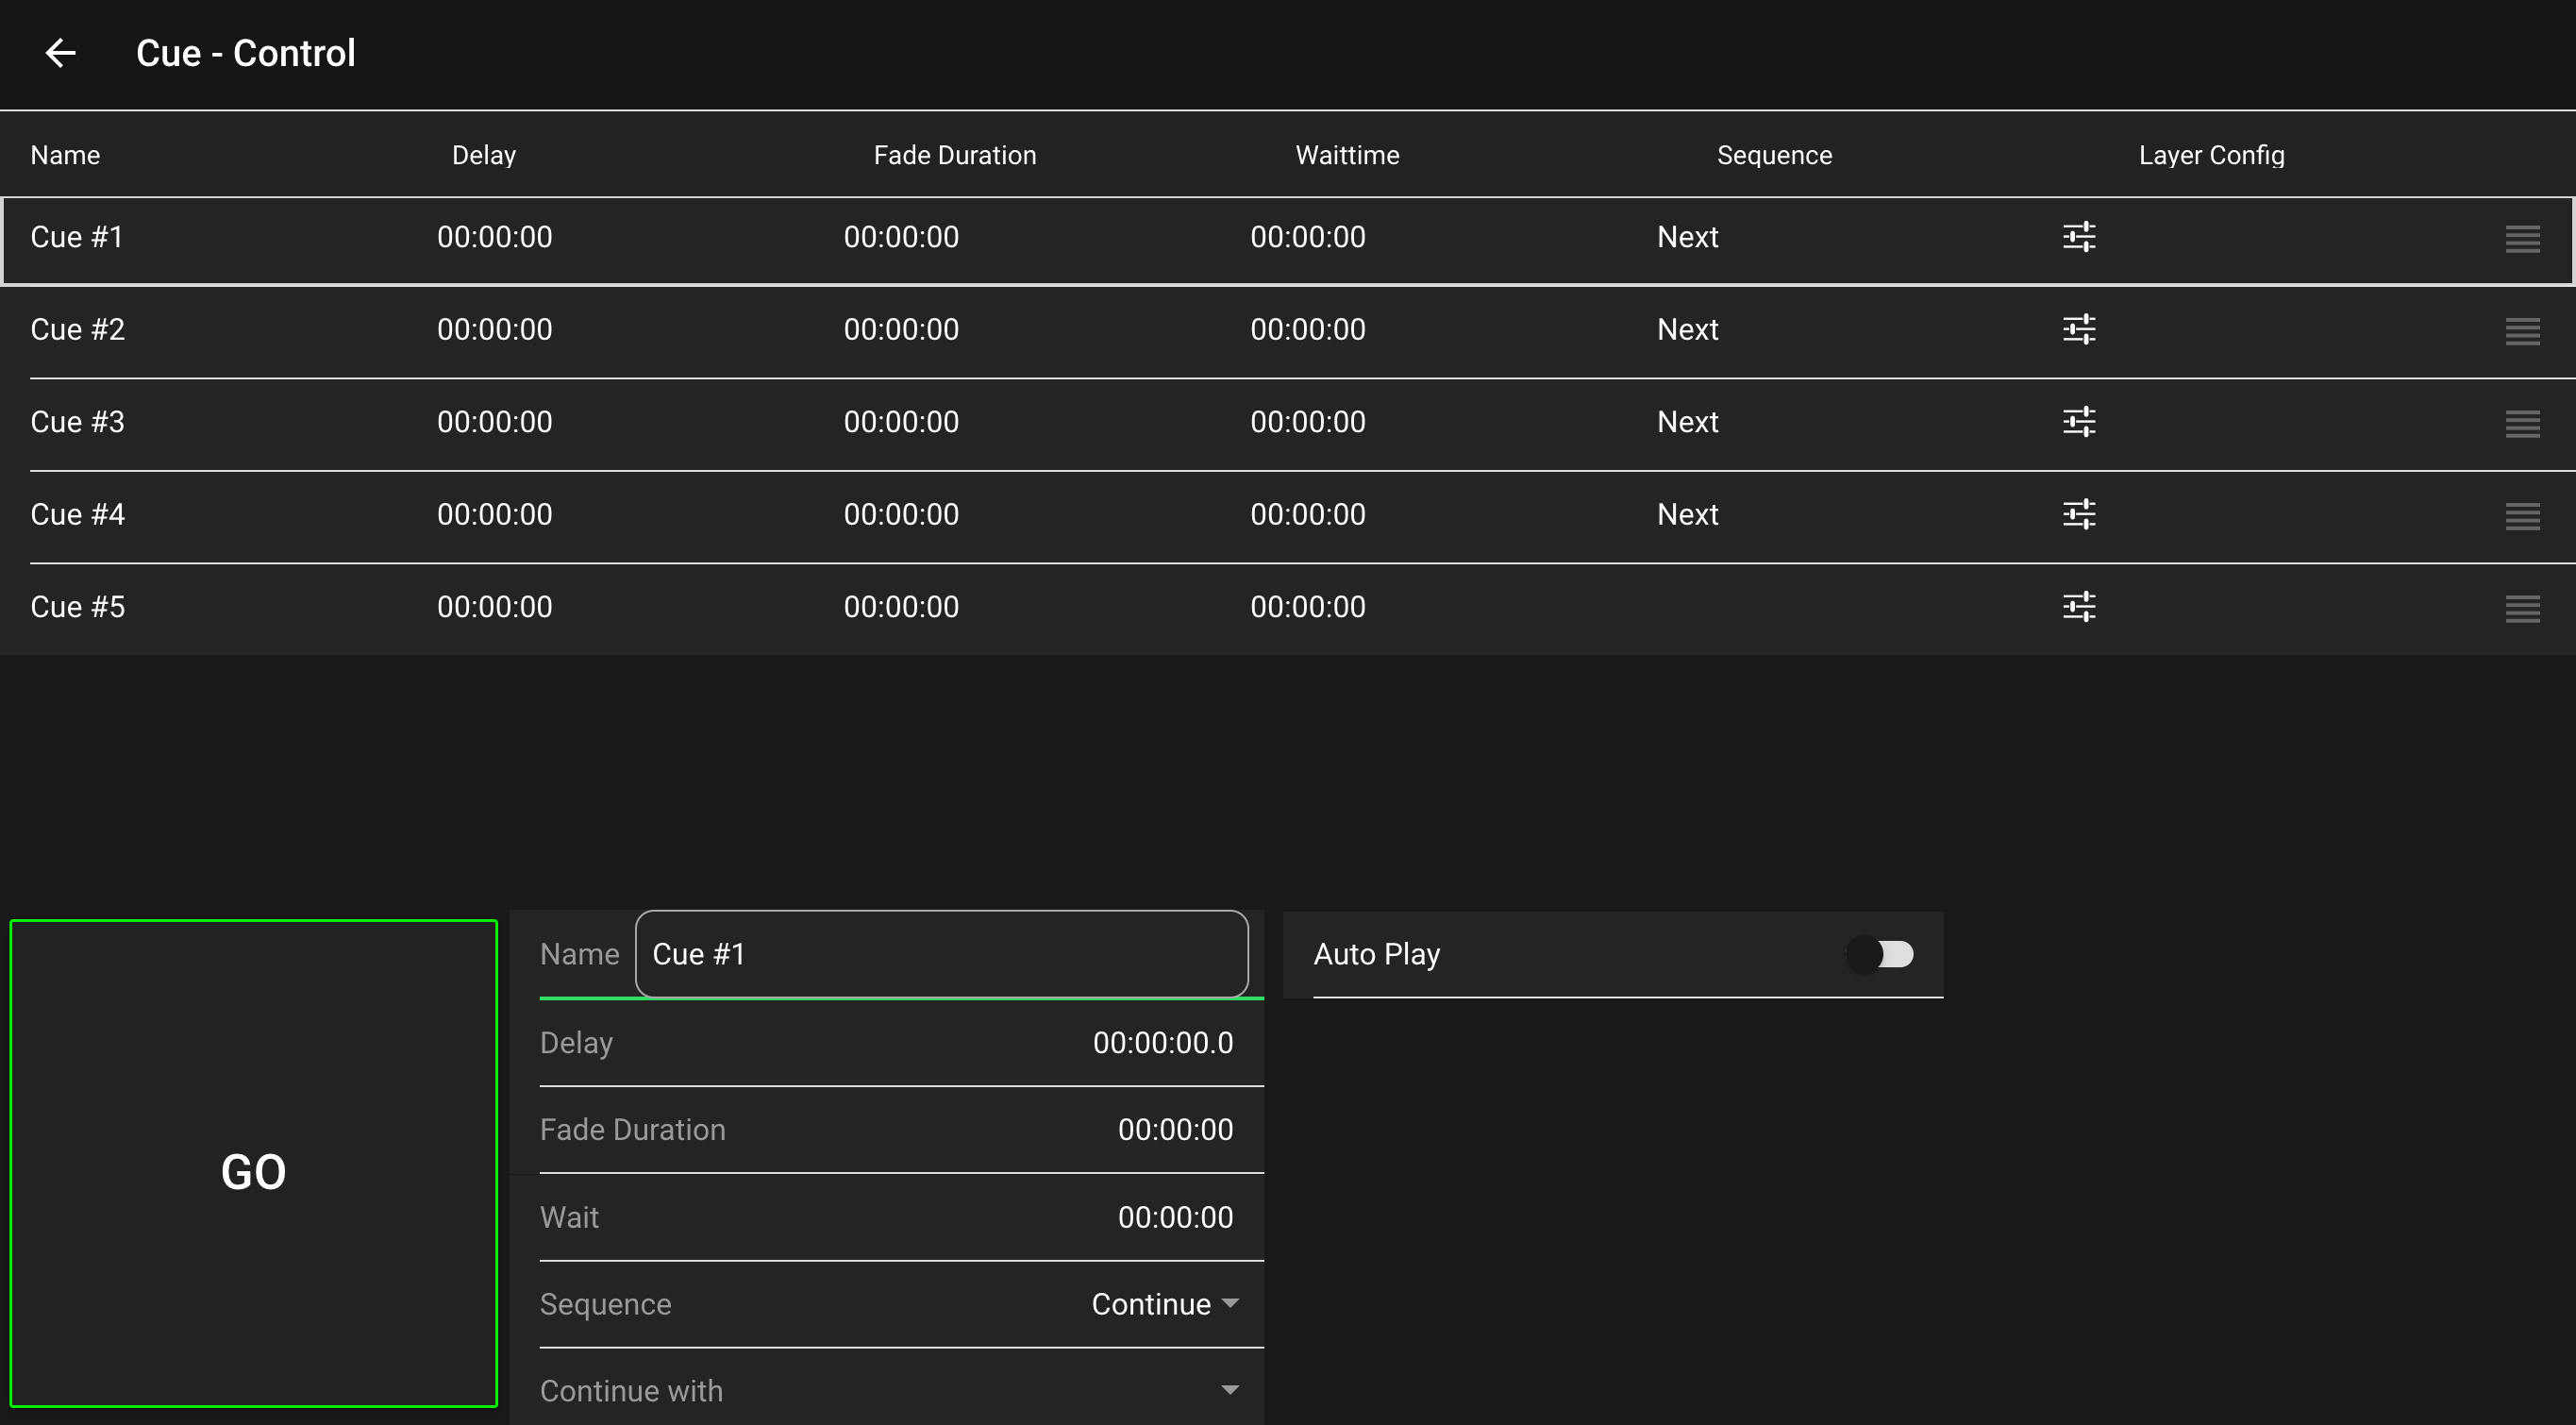Open layer config for Cue #5

point(2079,607)
